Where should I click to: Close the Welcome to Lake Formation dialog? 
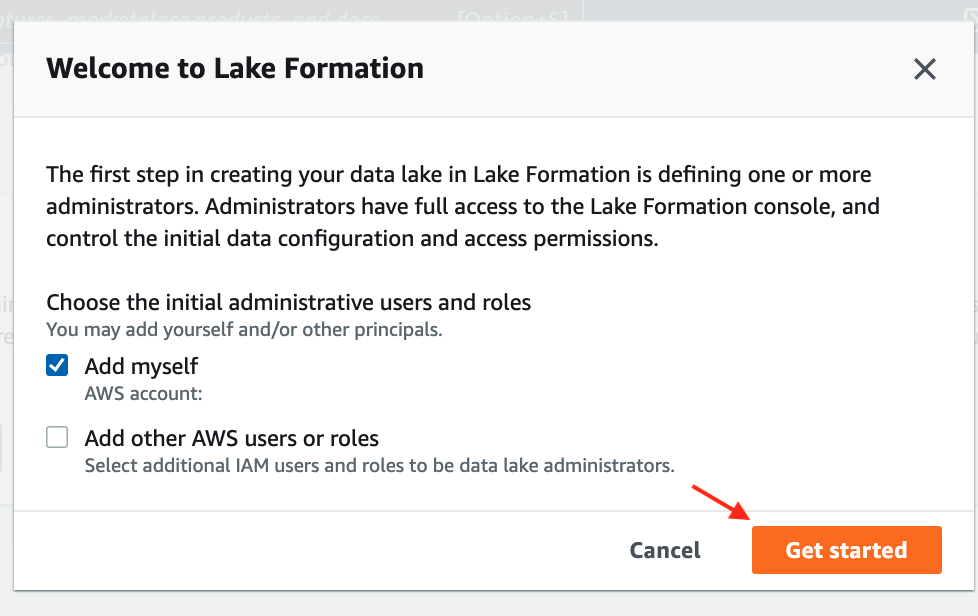(925, 69)
